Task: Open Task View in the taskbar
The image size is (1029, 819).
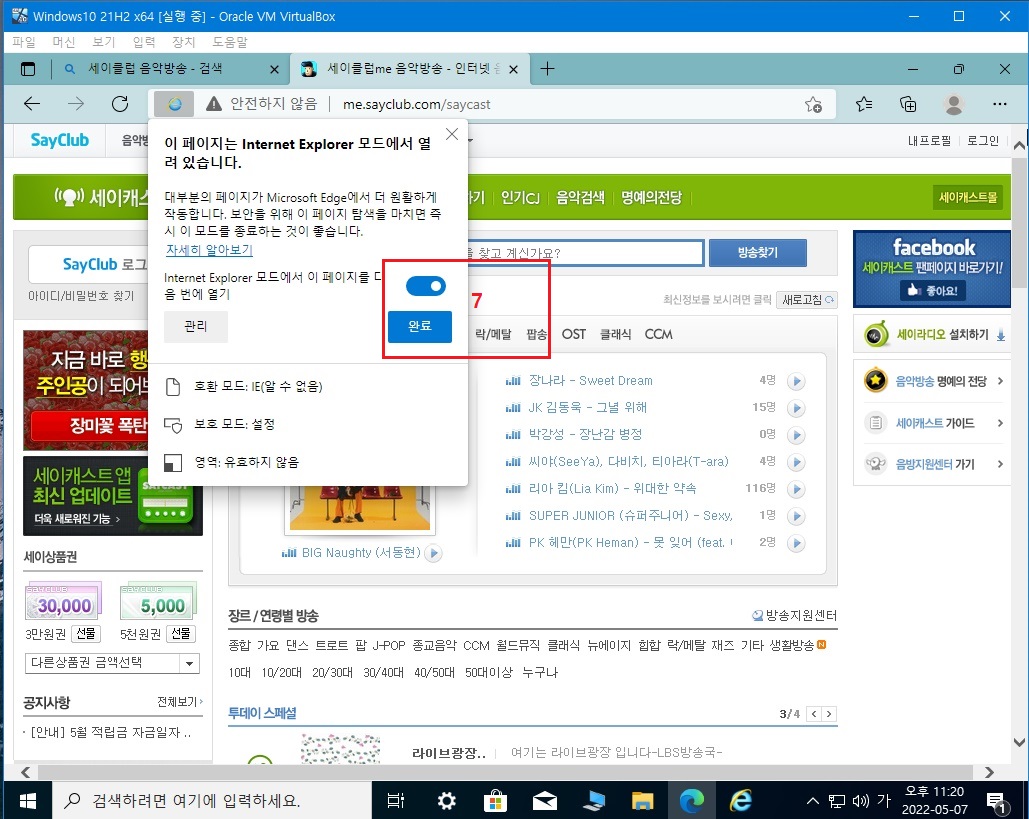Action: click(396, 801)
